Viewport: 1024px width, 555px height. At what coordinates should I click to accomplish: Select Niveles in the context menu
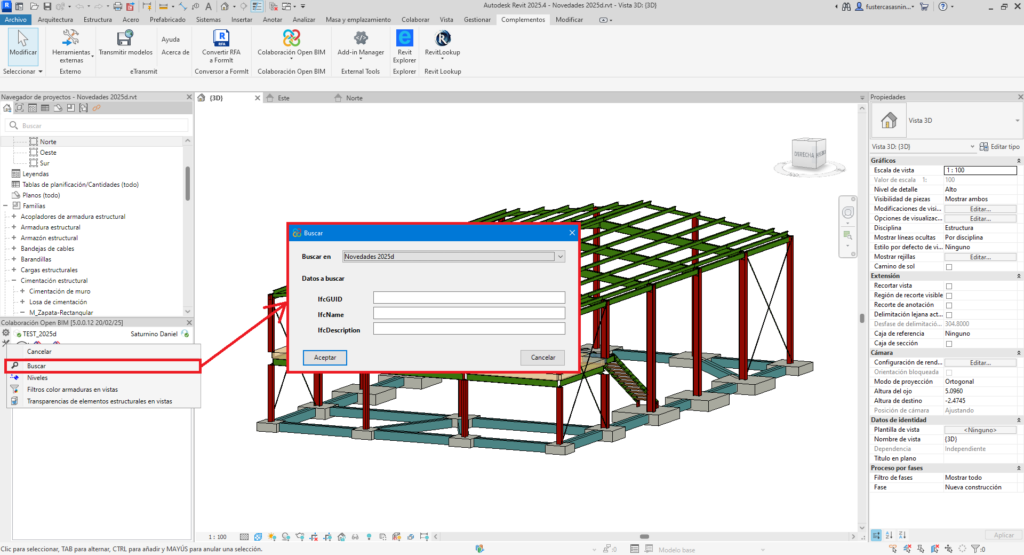(x=37, y=379)
